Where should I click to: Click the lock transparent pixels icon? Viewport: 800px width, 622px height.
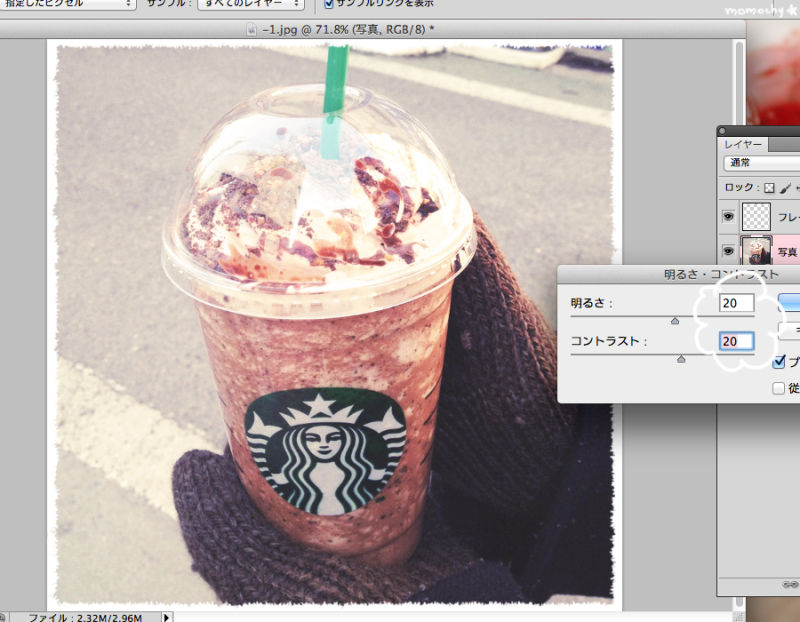point(769,188)
